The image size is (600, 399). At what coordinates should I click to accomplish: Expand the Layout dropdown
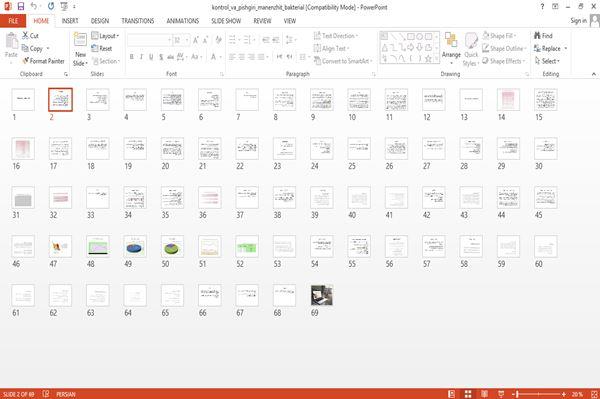point(105,36)
